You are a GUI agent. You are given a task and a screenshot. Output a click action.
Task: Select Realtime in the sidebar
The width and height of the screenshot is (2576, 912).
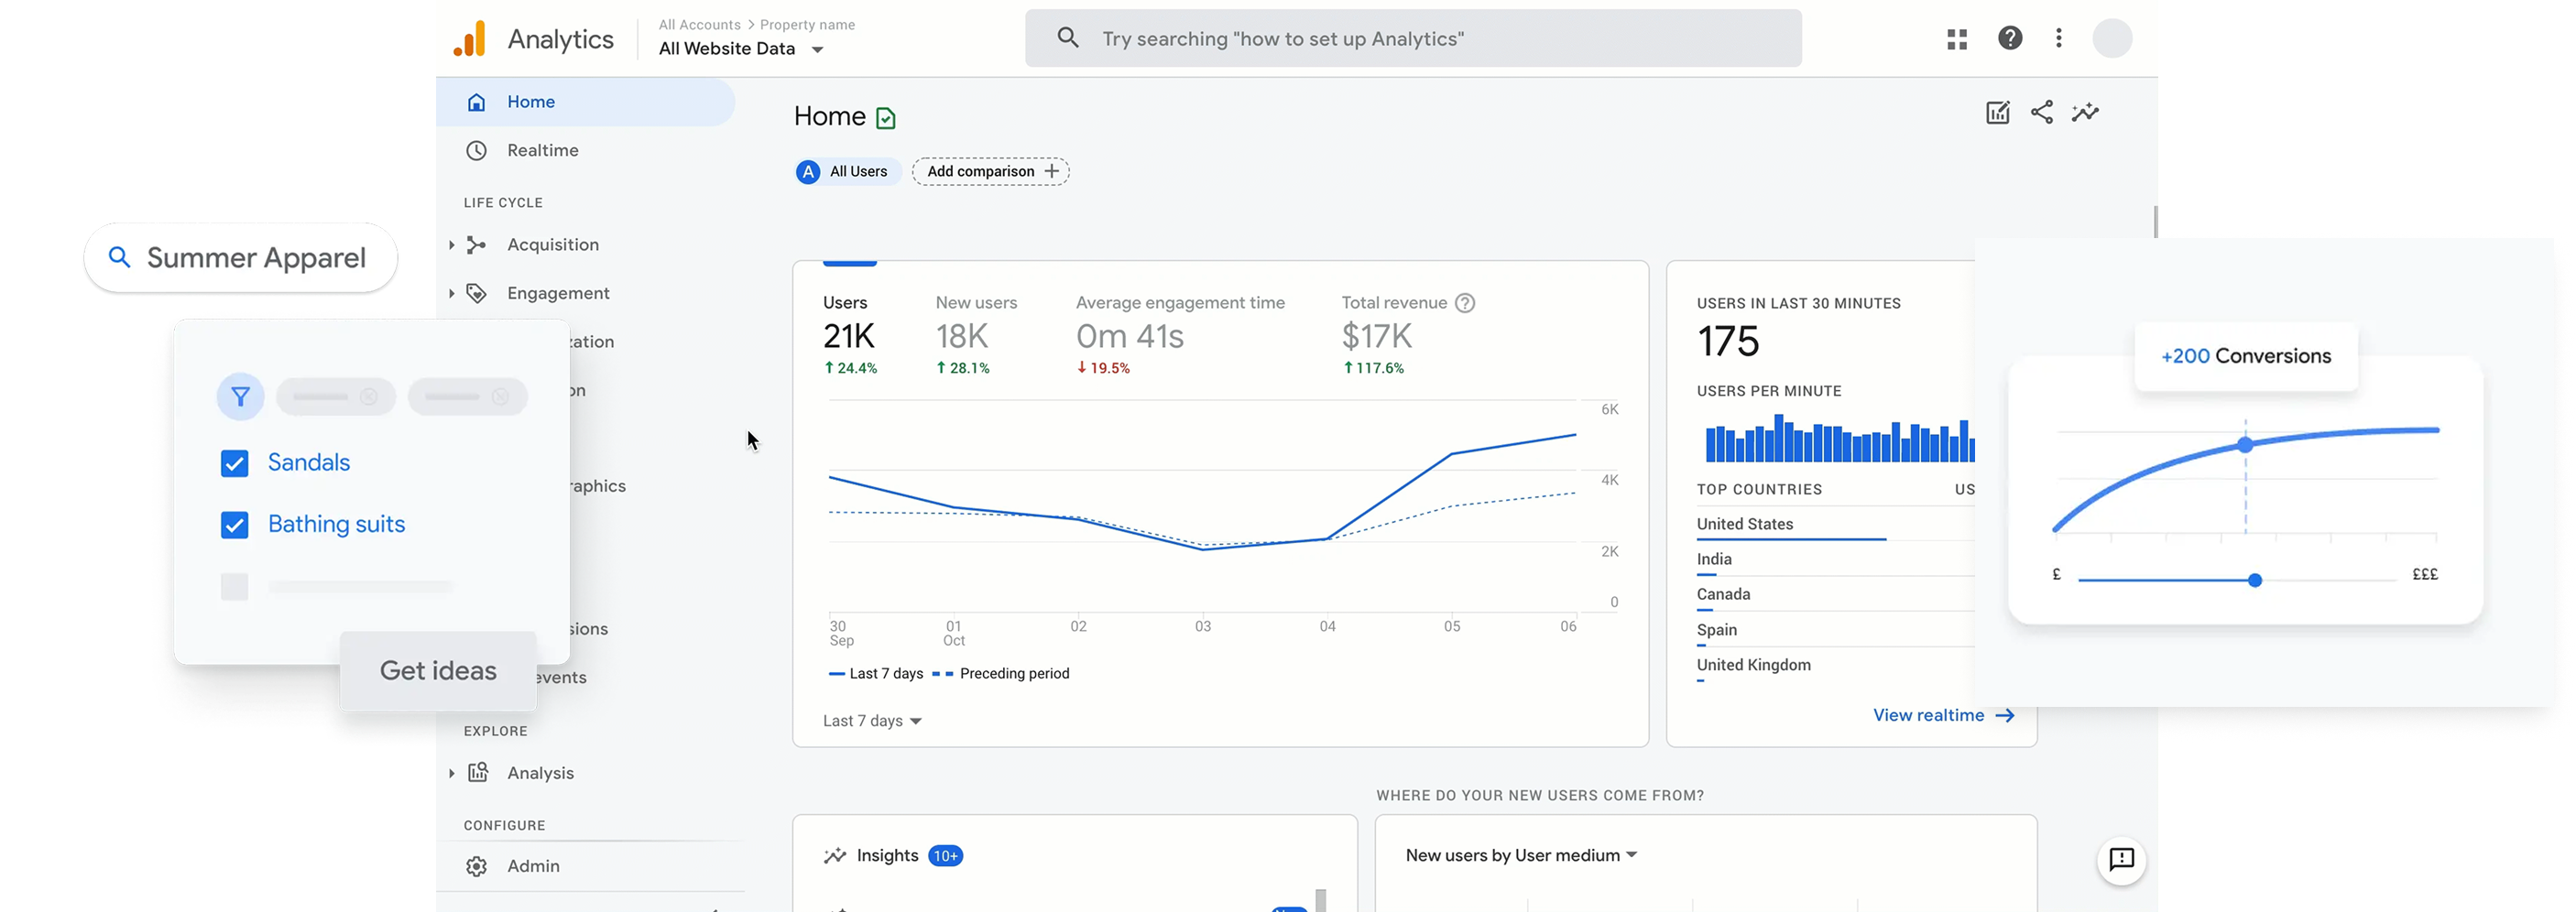tap(542, 151)
